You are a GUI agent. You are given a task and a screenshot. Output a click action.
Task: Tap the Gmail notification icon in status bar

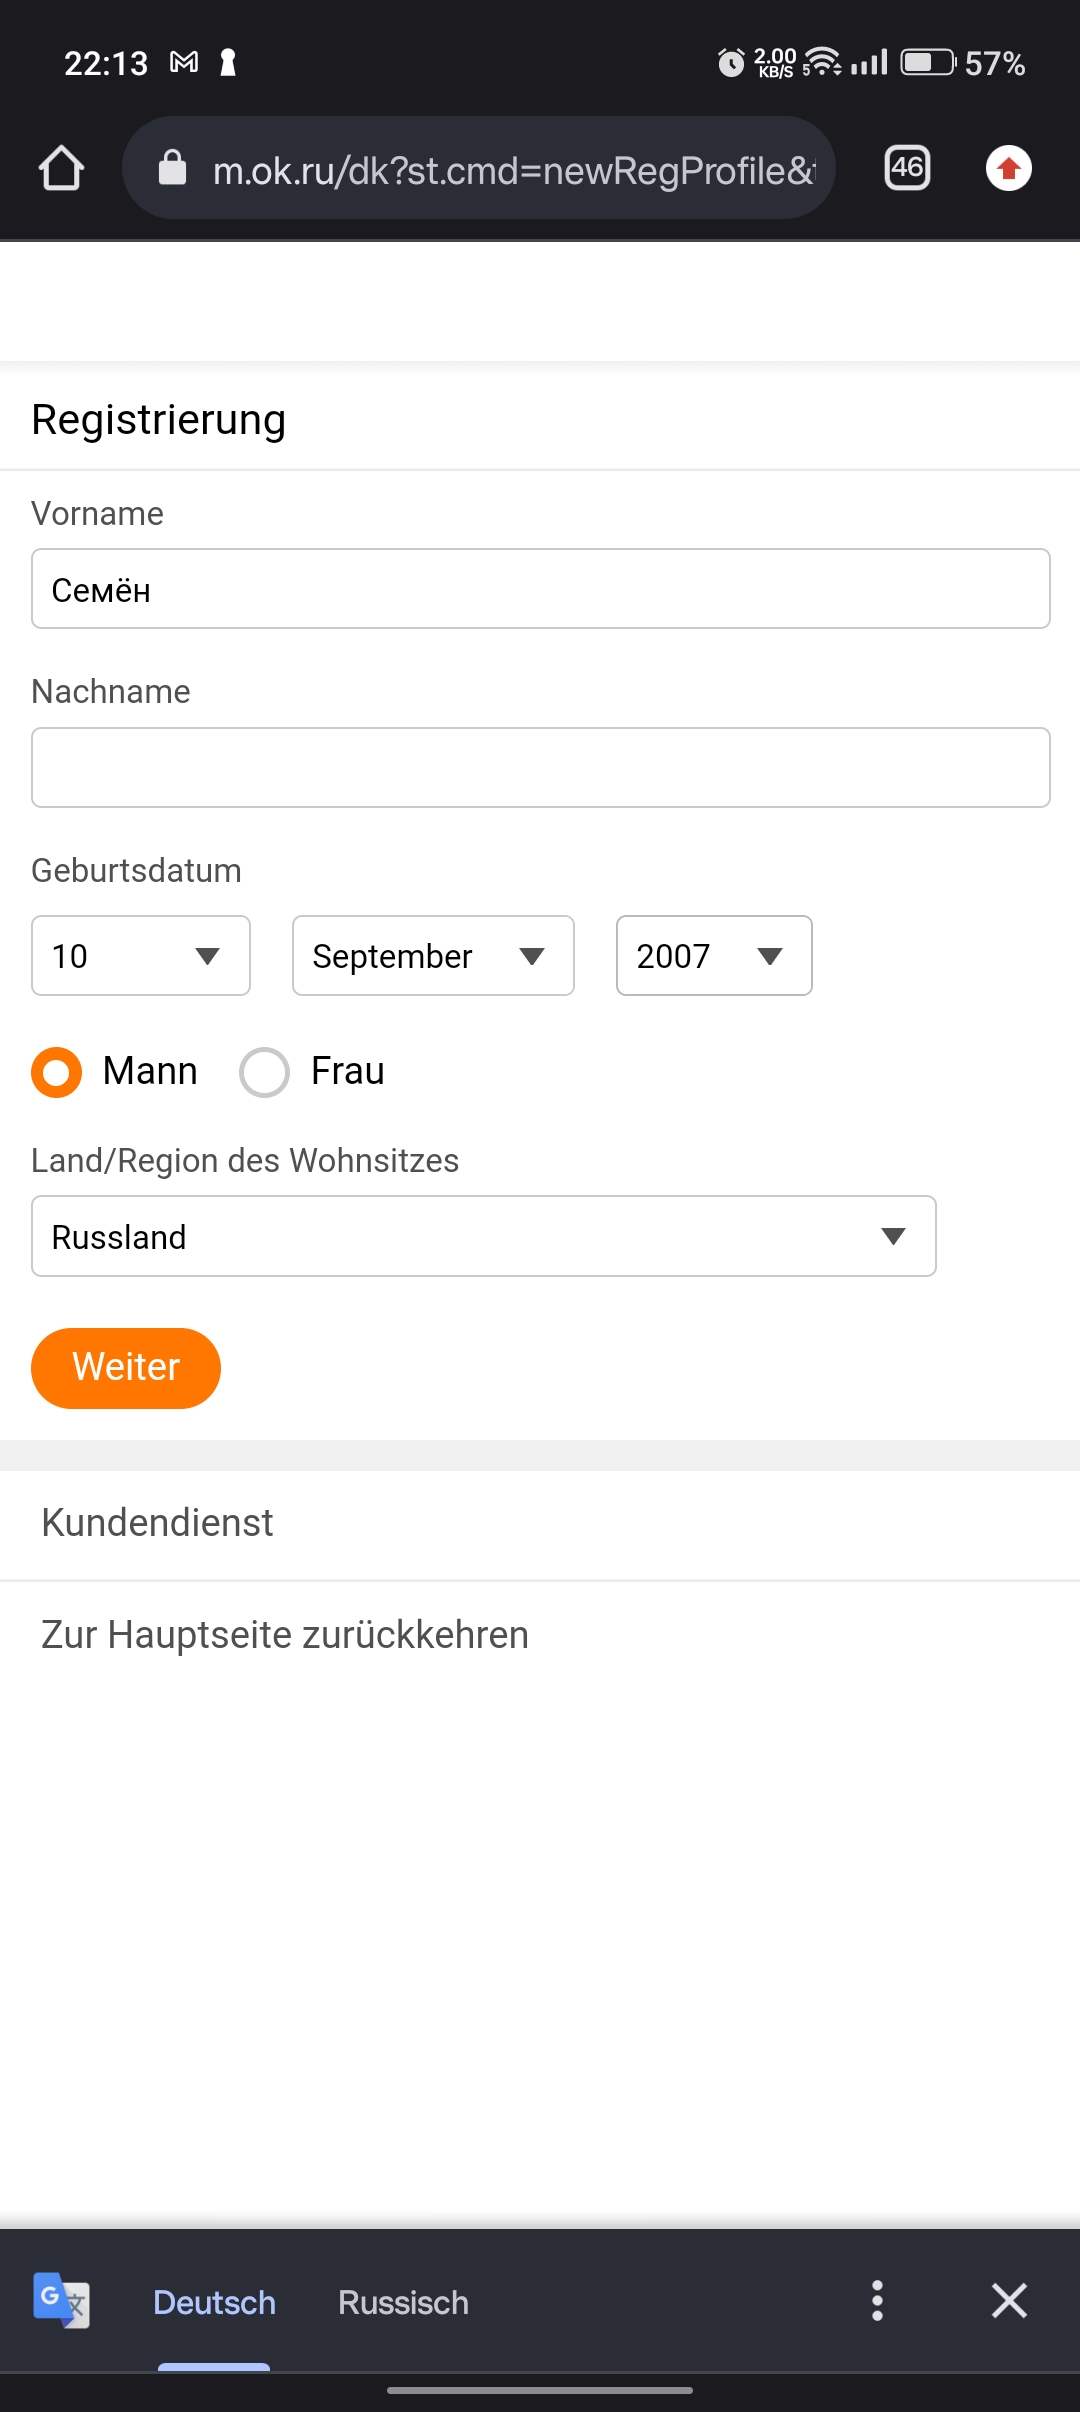tap(184, 63)
